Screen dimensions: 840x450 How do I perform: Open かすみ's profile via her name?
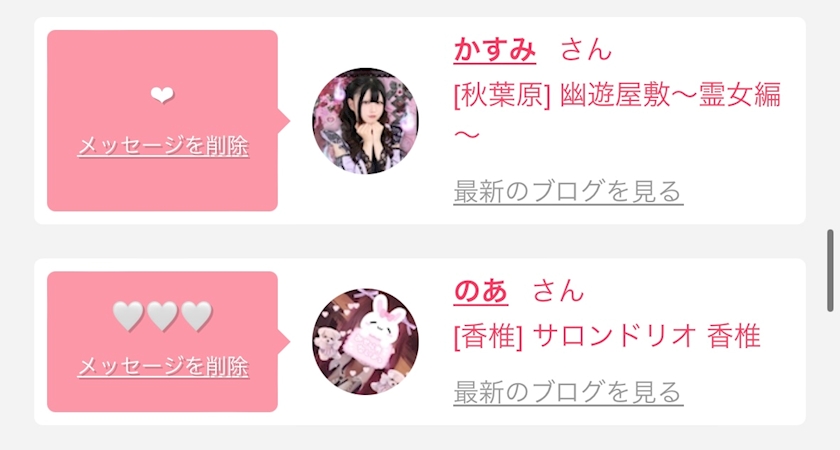494,50
